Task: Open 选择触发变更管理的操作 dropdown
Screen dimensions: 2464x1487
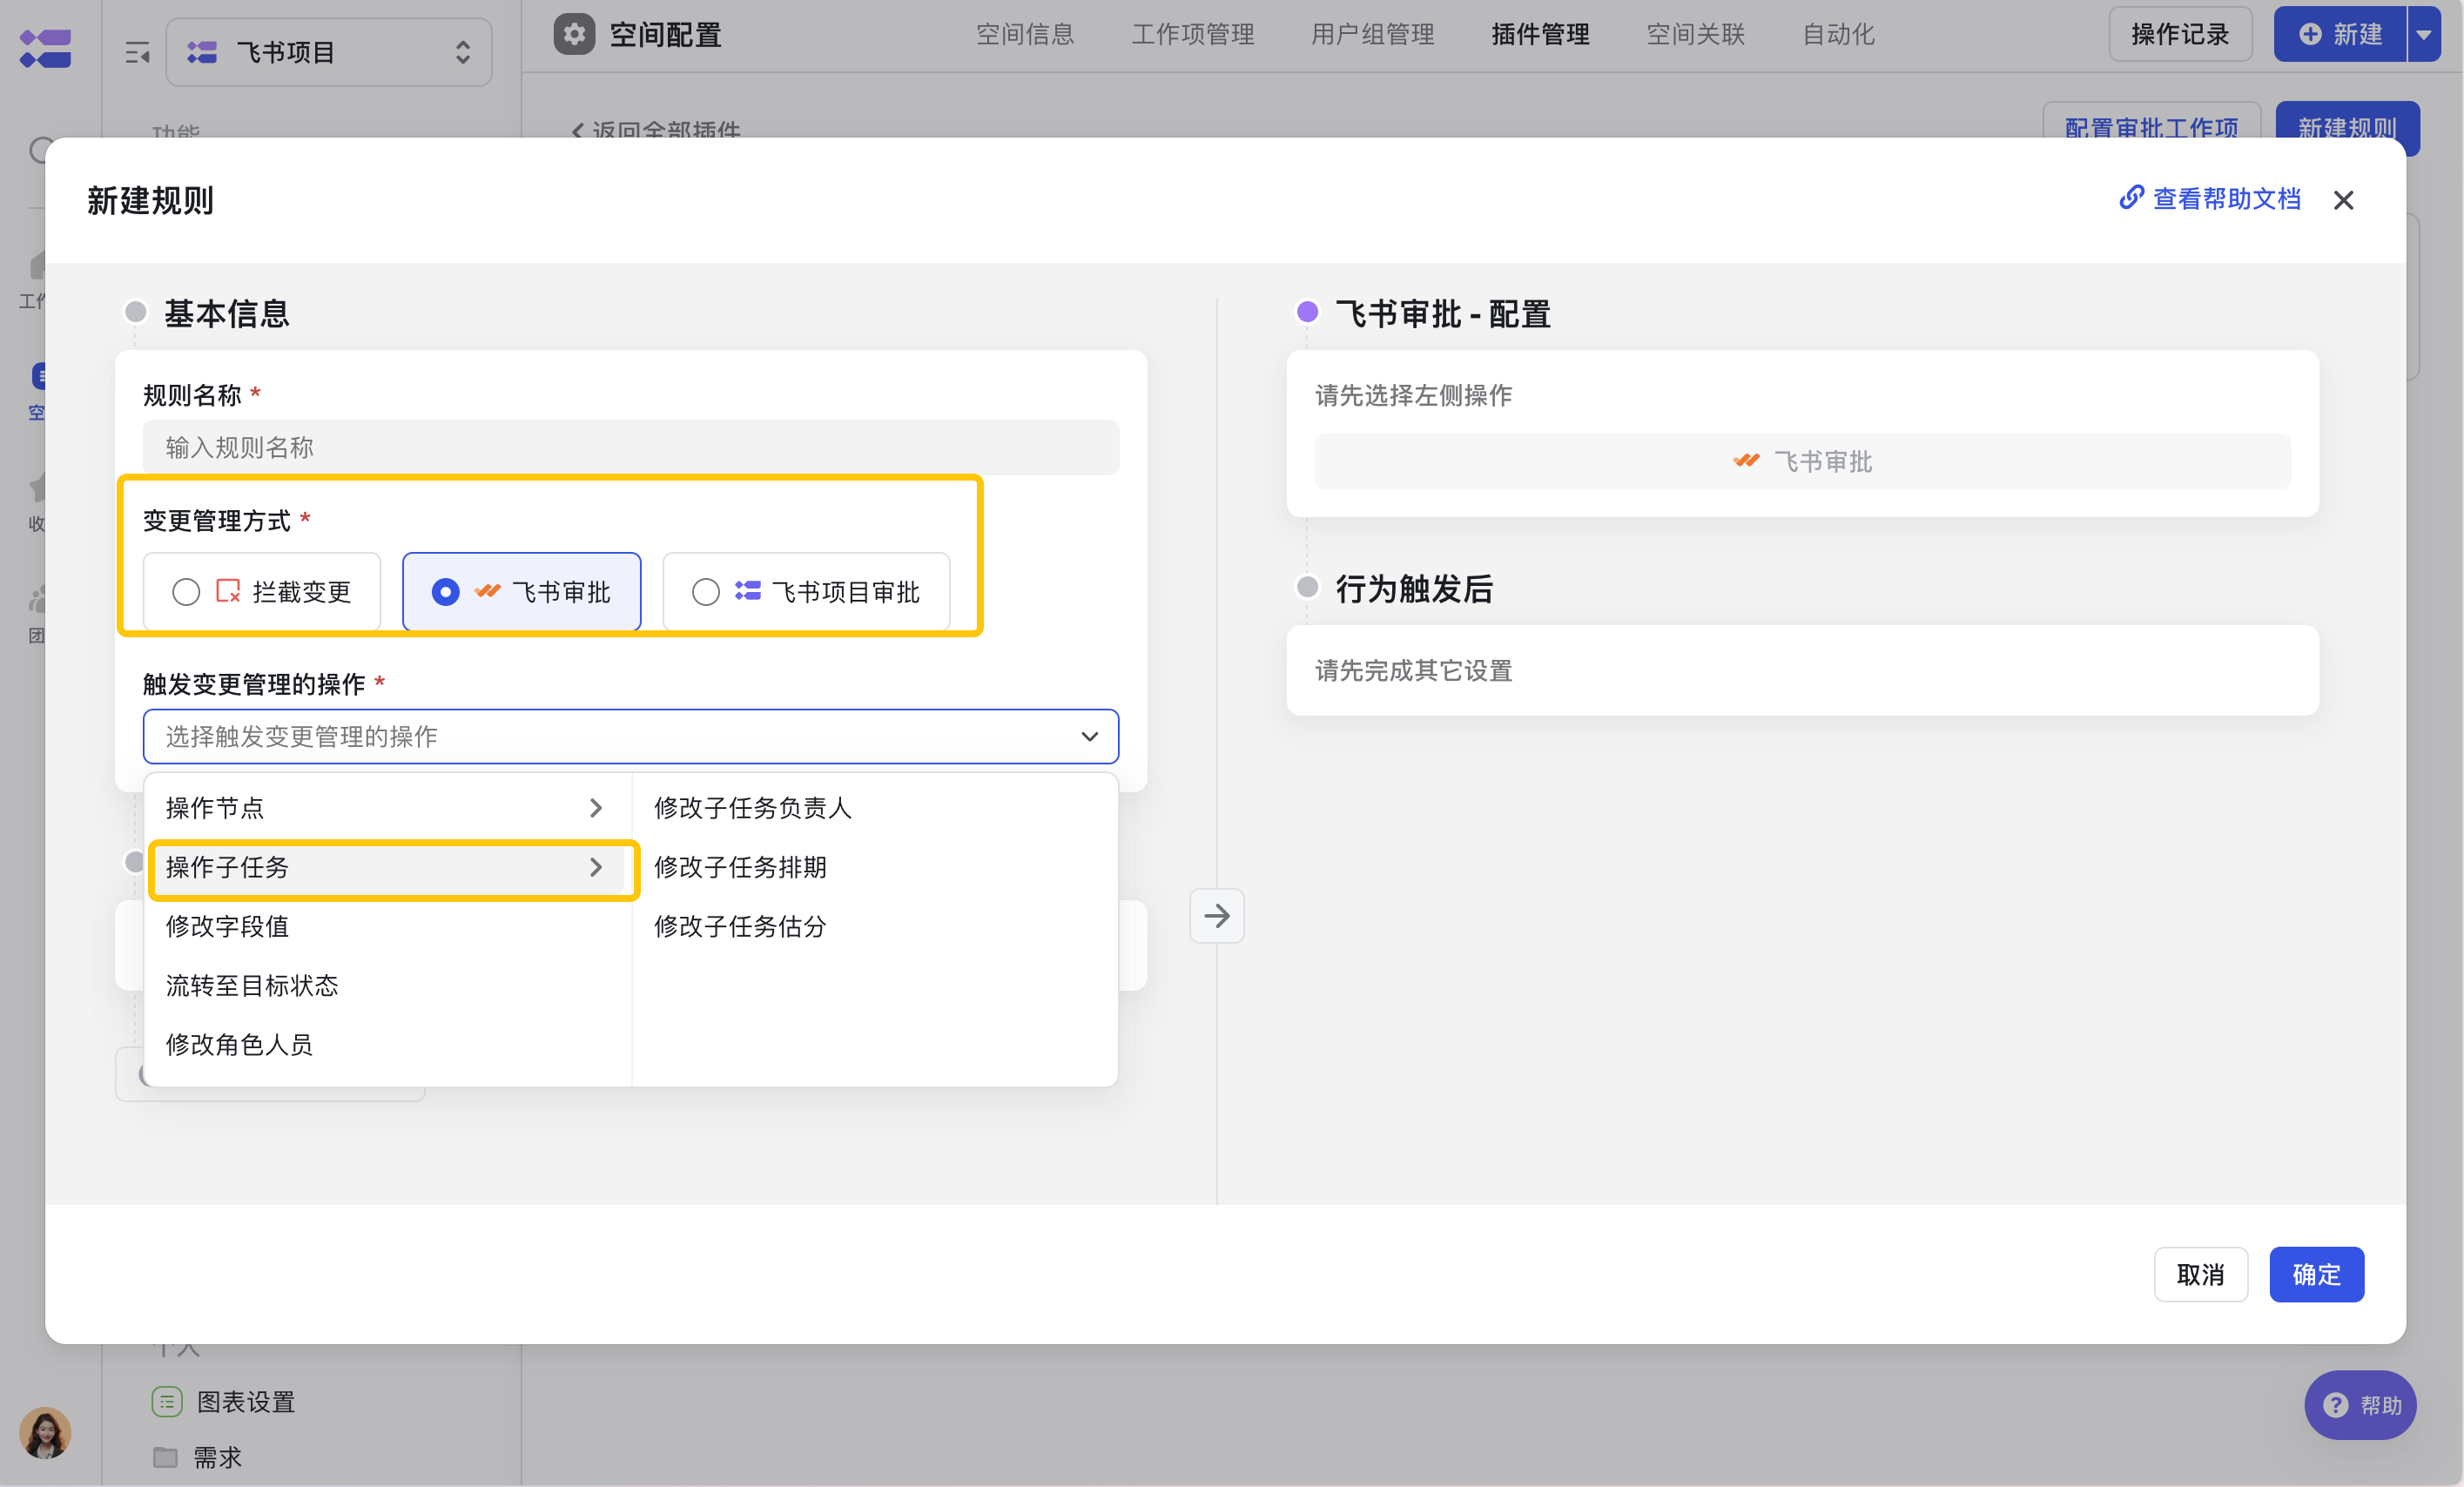Action: click(631, 737)
